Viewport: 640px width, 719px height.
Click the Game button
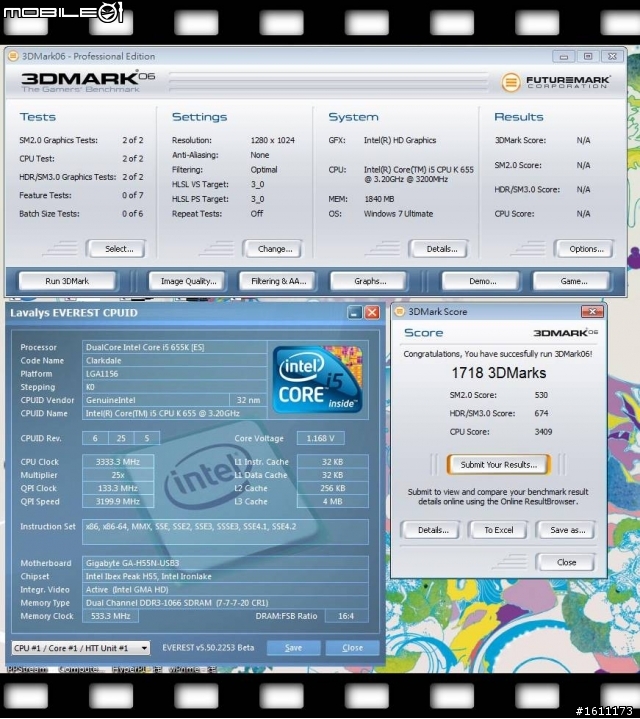tap(573, 281)
